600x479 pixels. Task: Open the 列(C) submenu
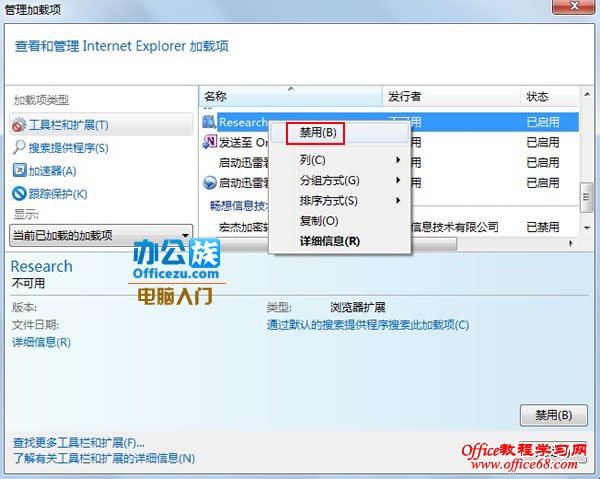[339, 160]
